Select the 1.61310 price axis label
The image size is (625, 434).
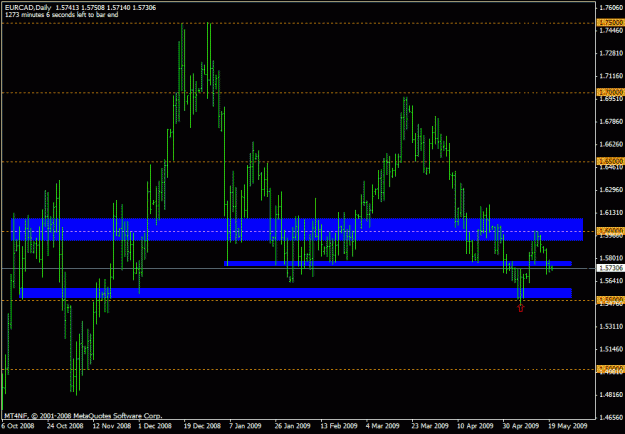[611, 213]
